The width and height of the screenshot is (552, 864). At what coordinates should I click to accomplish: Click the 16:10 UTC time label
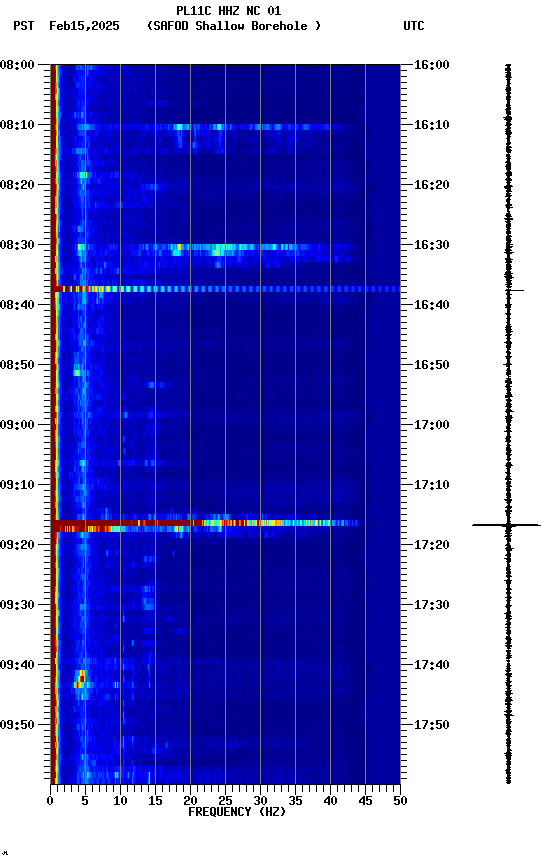click(431, 125)
